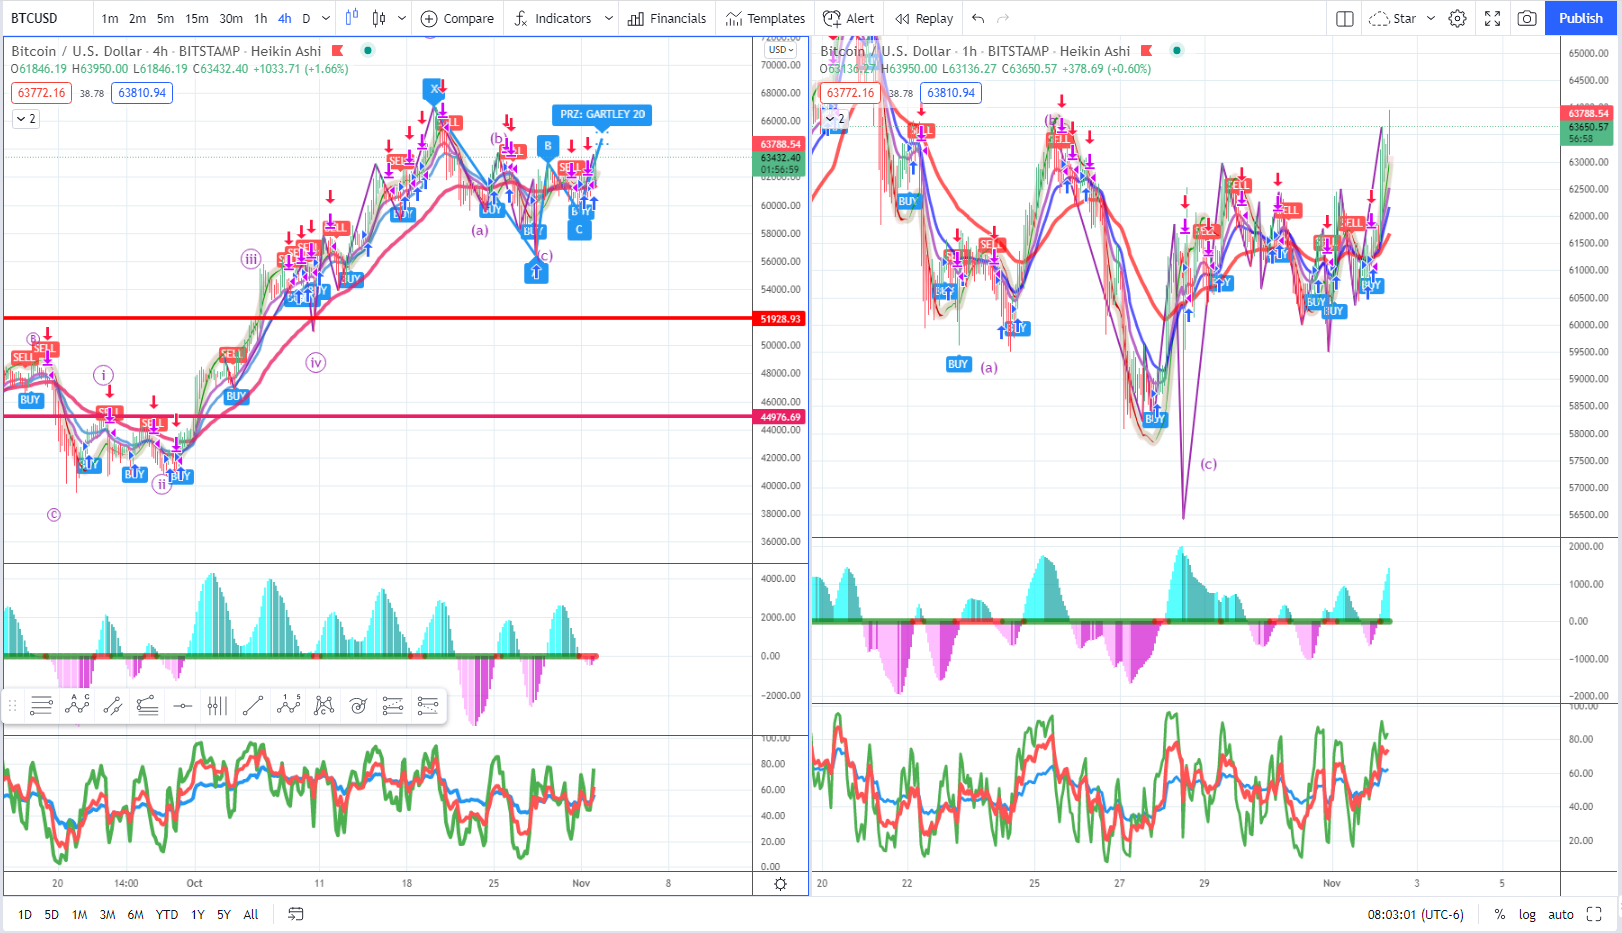Select the 3M date range
1622x933 pixels.
[x=107, y=914]
